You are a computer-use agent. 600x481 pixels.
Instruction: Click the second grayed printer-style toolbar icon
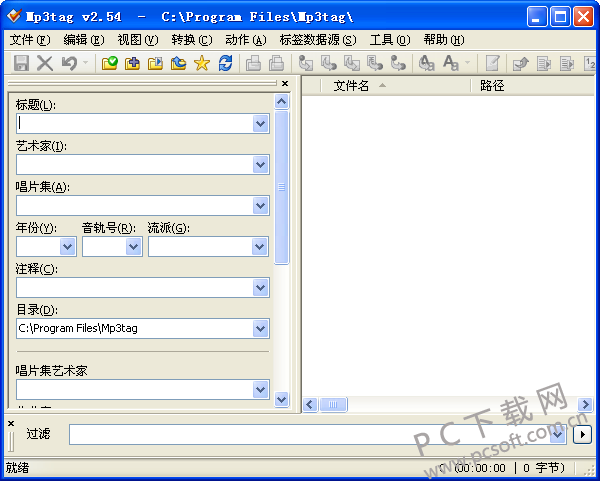276,63
